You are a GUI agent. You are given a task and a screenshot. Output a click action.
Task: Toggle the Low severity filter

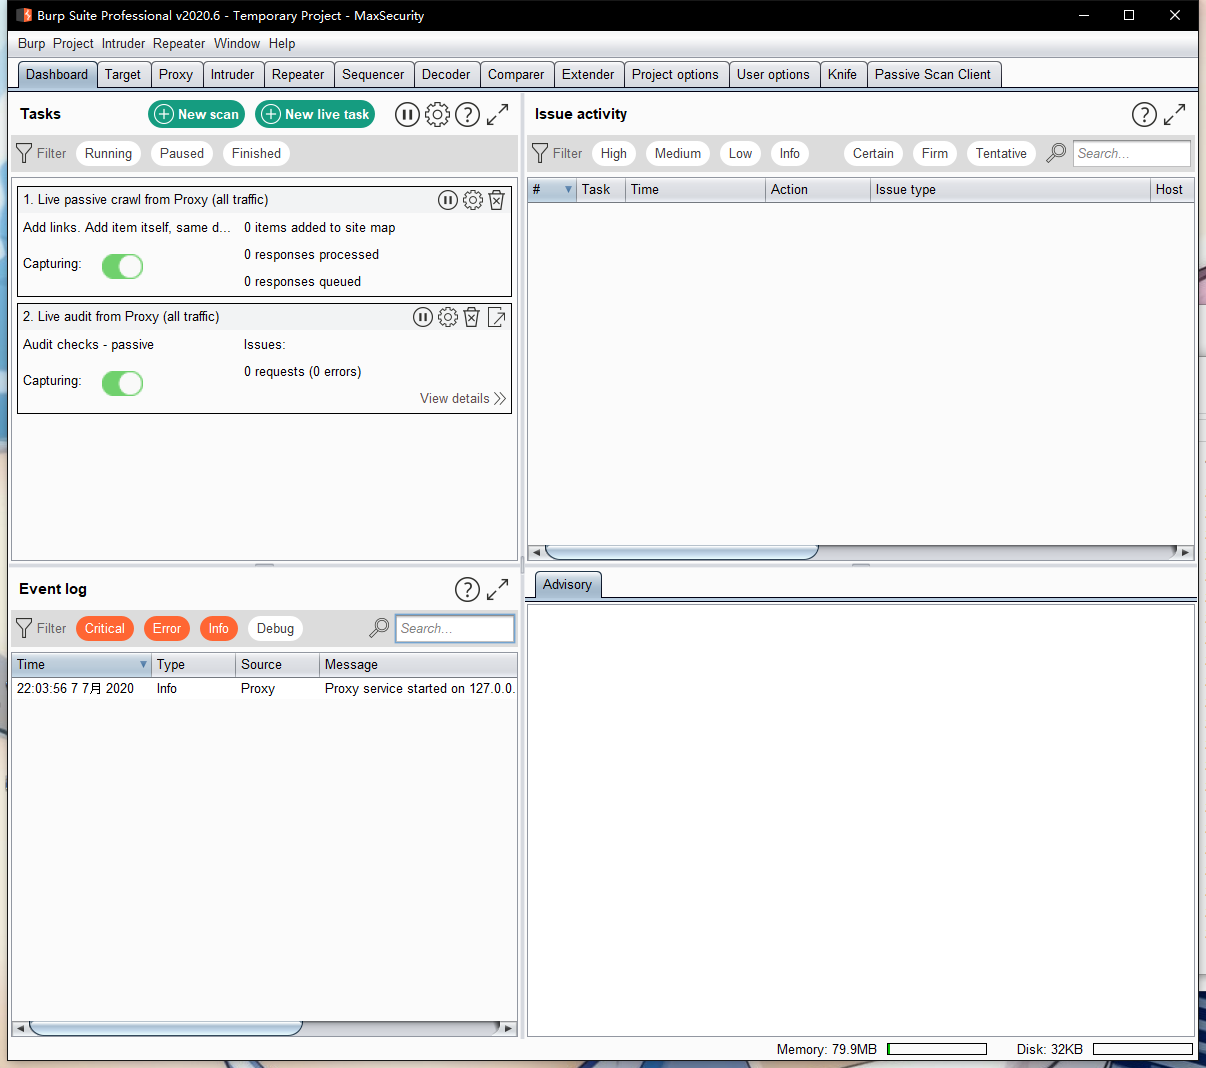740,153
